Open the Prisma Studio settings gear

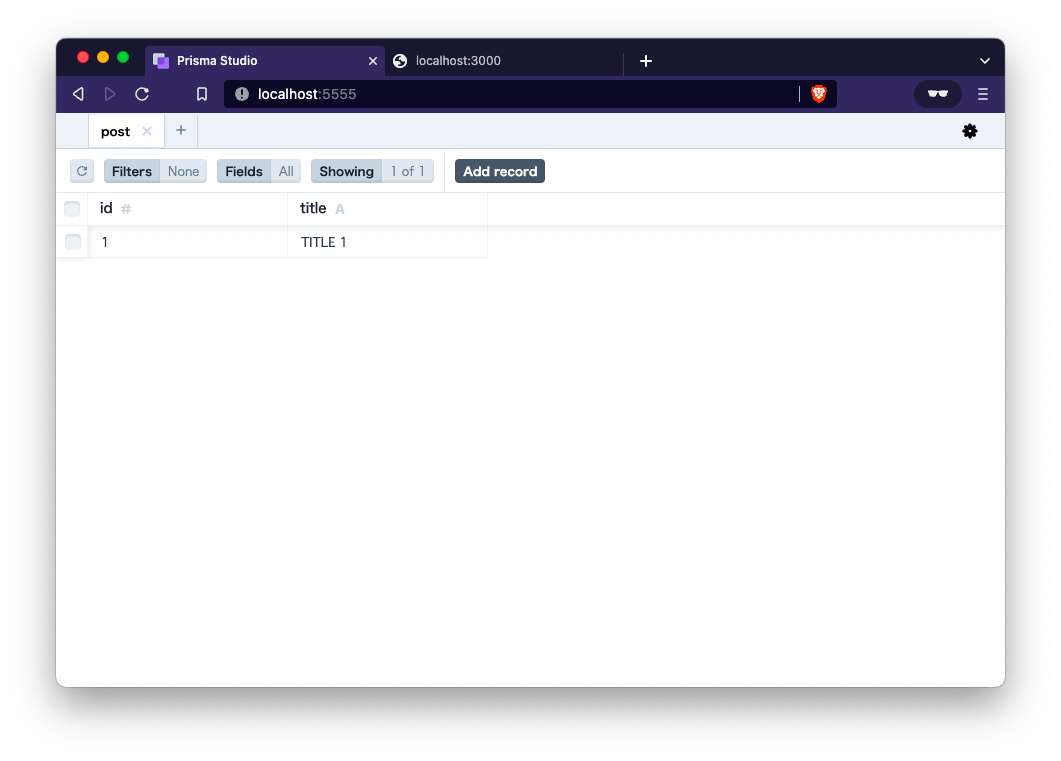pos(970,131)
